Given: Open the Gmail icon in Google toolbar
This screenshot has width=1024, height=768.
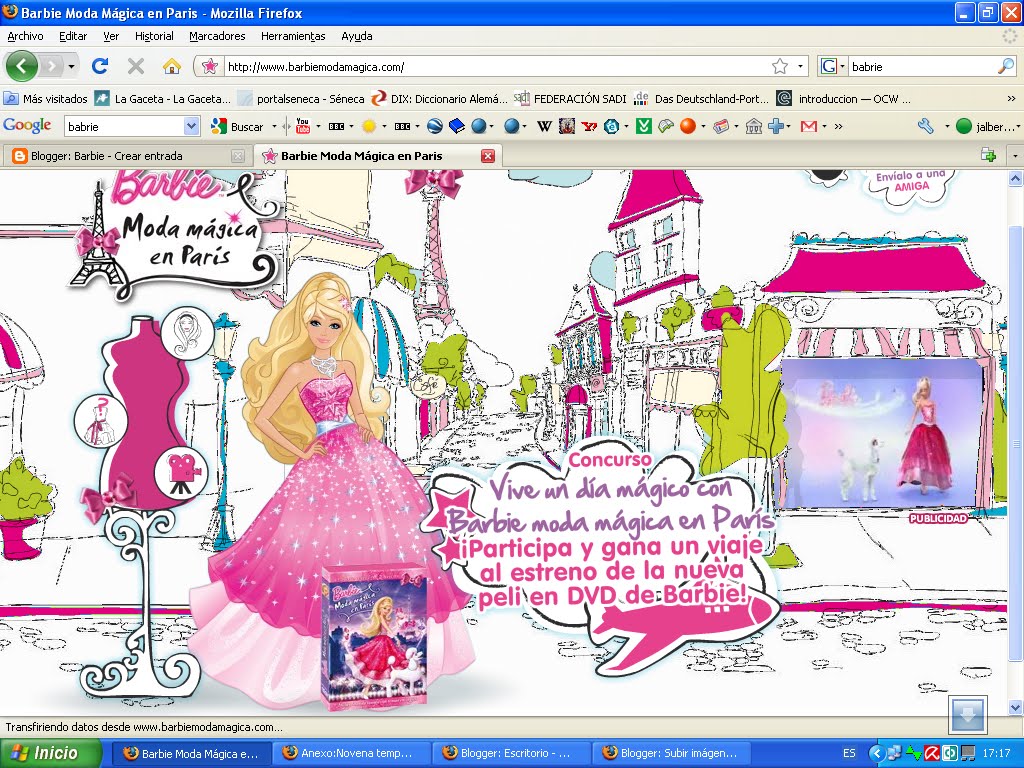Looking at the screenshot, I should (x=808, y=126).
